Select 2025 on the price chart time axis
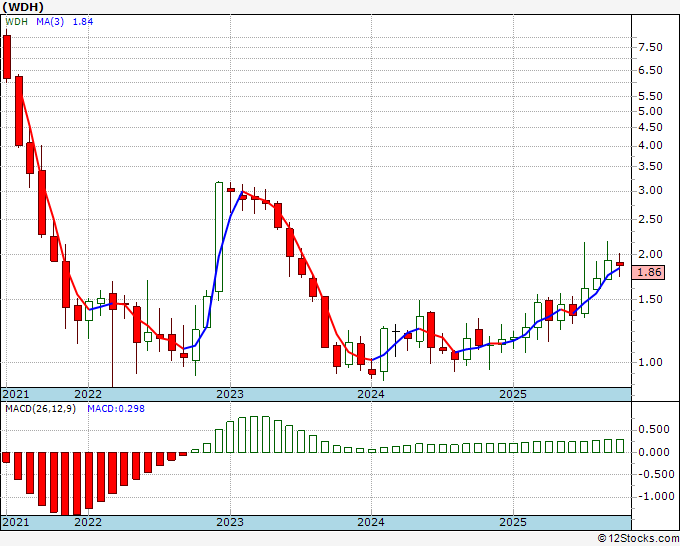Screen dimensions: 680x546 513,394
